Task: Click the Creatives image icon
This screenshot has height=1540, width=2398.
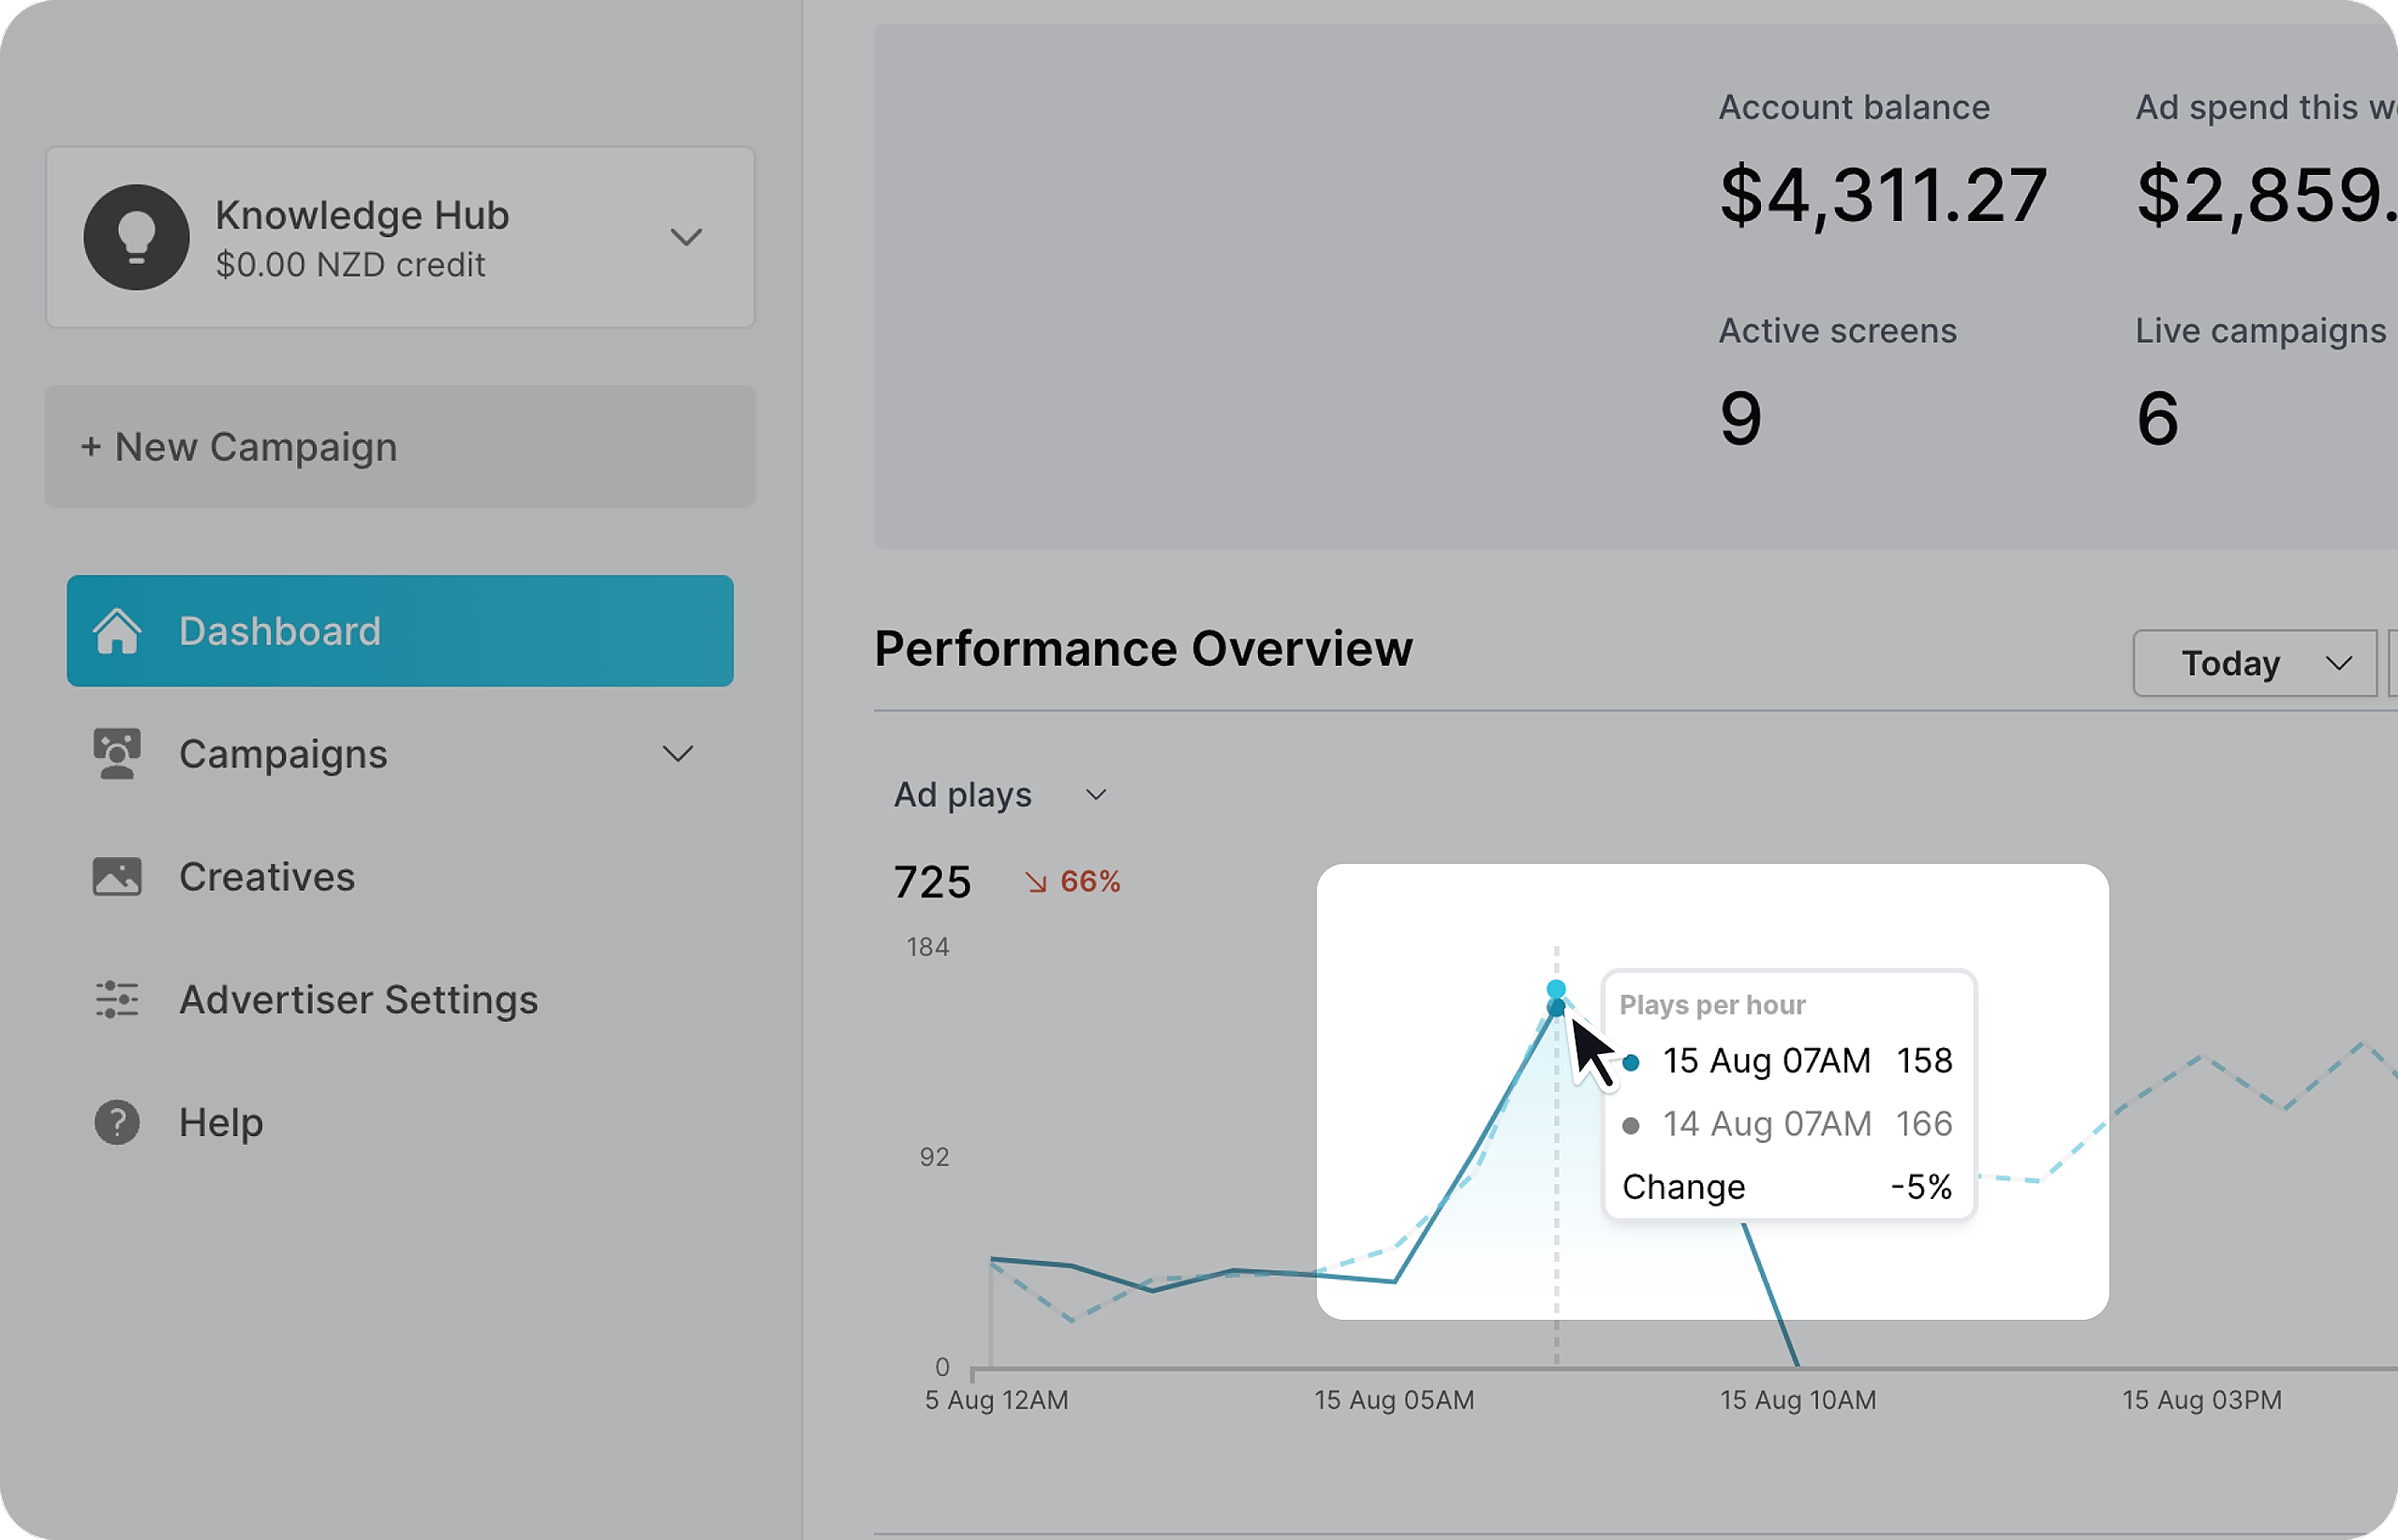Action: 117,877
